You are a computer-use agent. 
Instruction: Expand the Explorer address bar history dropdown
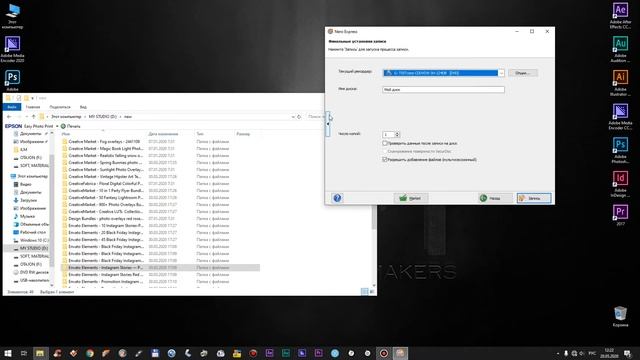293,117
